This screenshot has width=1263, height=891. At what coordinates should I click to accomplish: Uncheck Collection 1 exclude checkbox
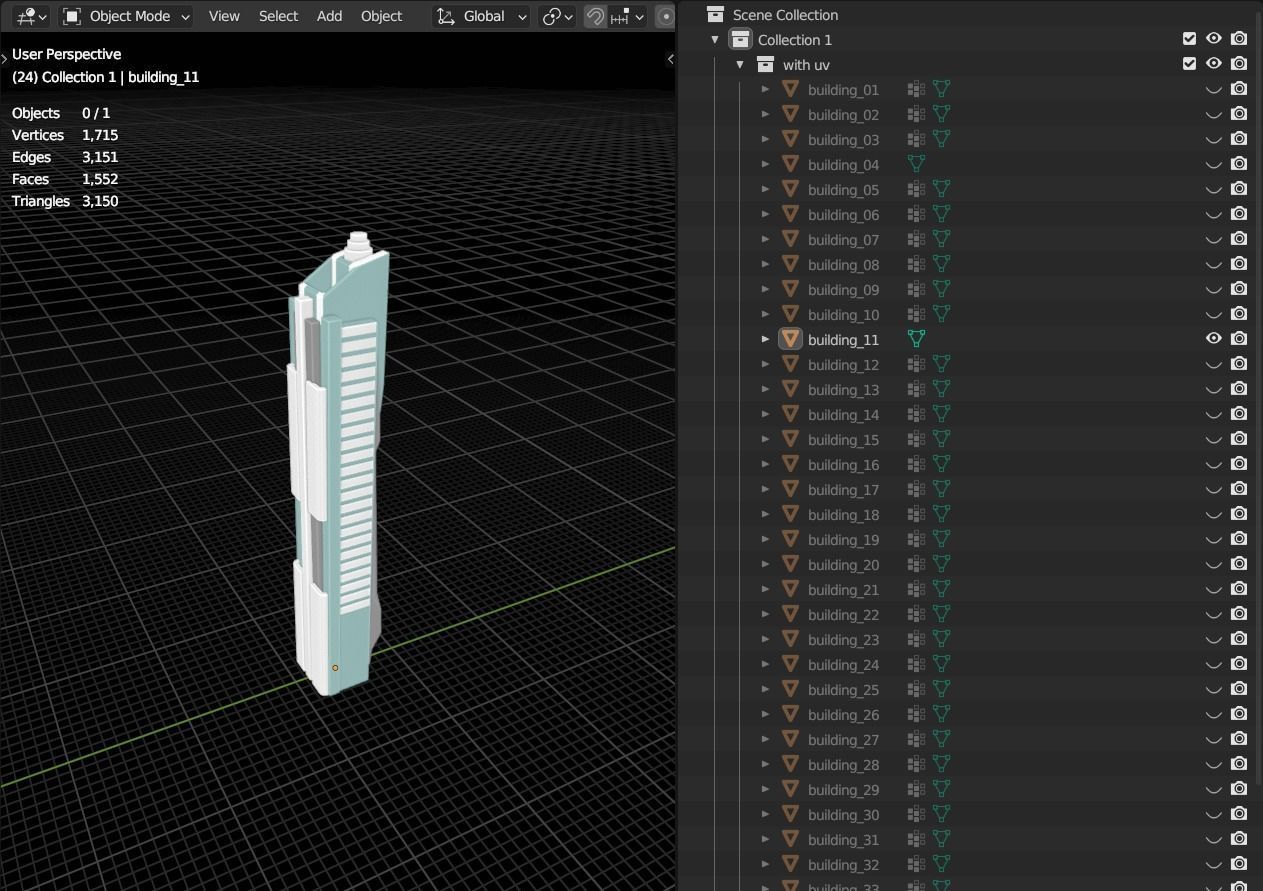(x=1189, y=39)
